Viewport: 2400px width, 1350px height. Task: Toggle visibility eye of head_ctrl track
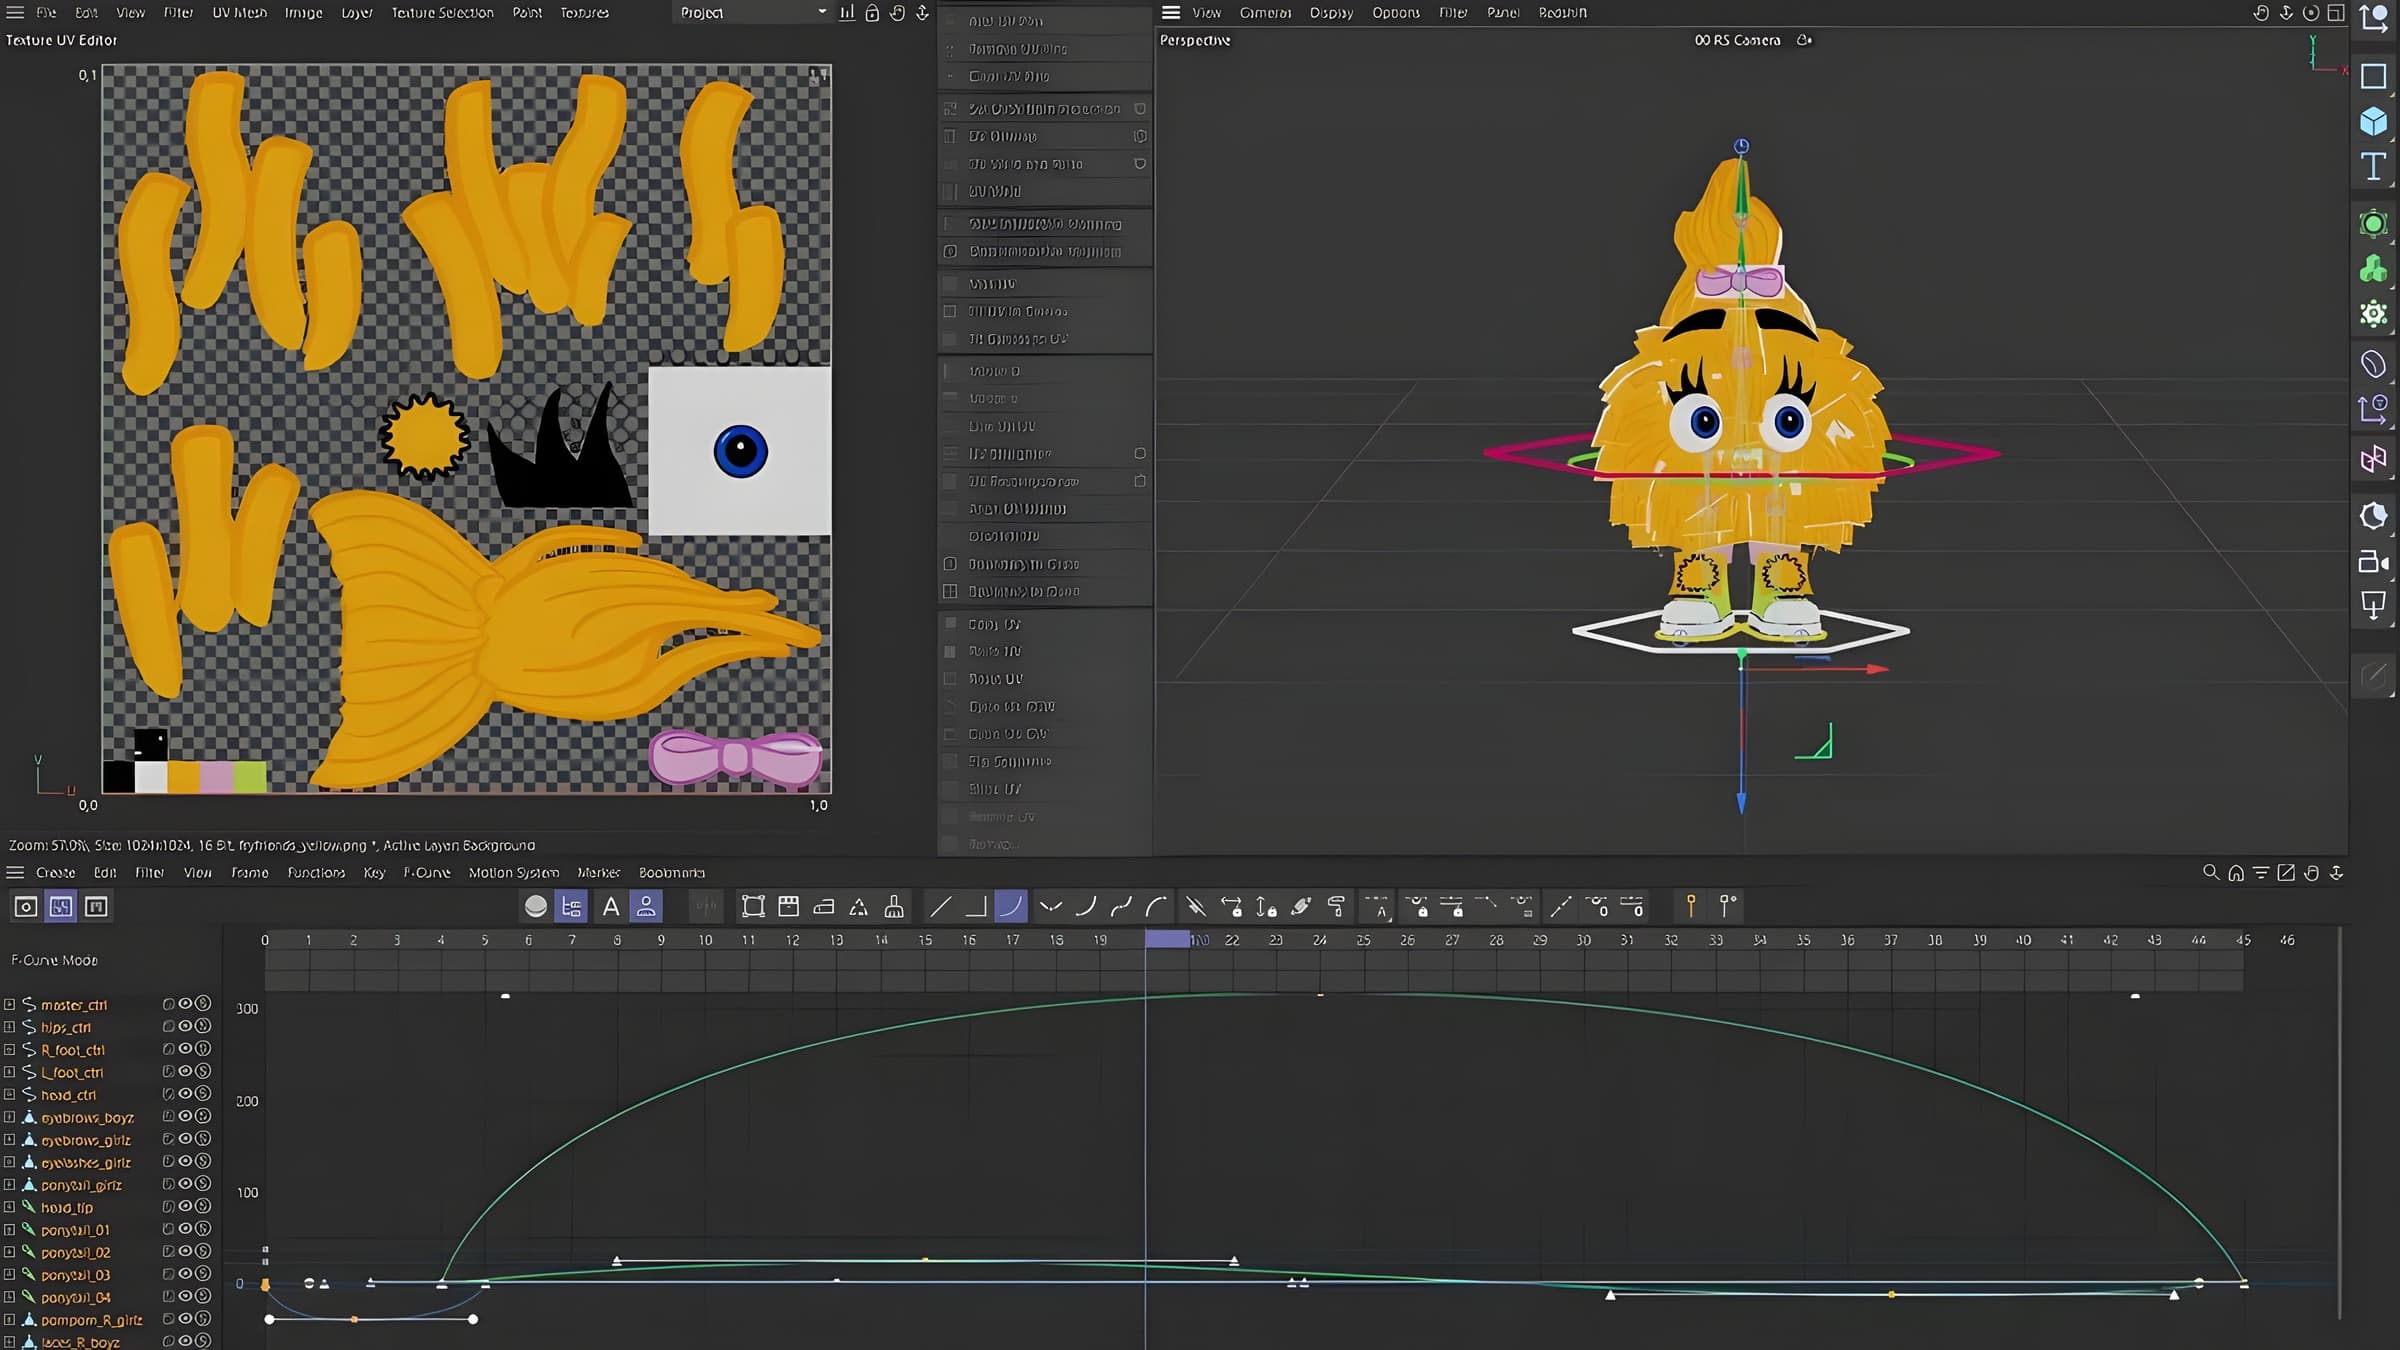click(185, 1094)
